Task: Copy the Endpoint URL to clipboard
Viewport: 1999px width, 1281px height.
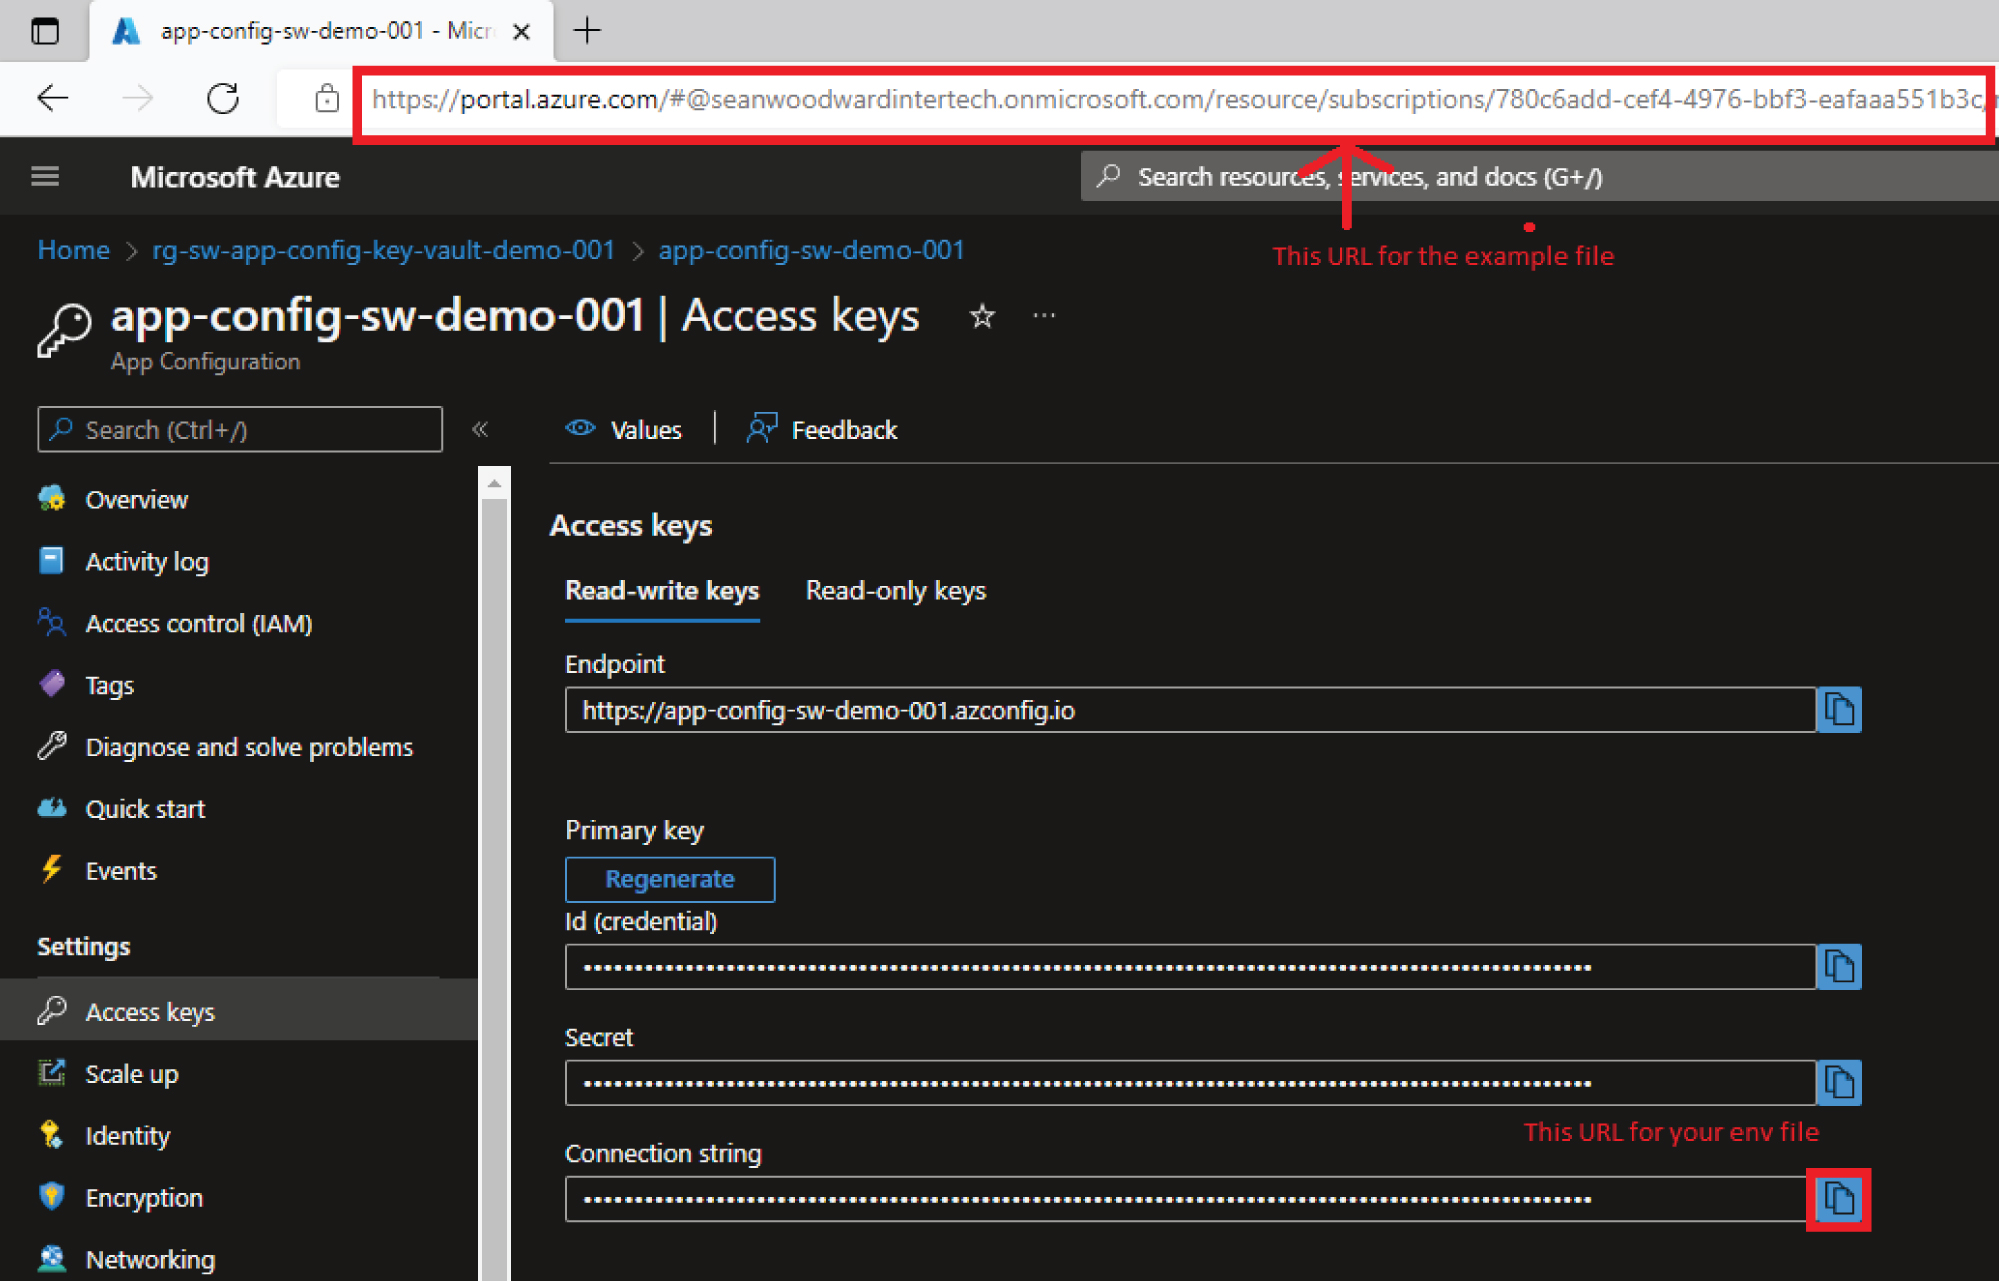Action: click(x=1838, y=710)
